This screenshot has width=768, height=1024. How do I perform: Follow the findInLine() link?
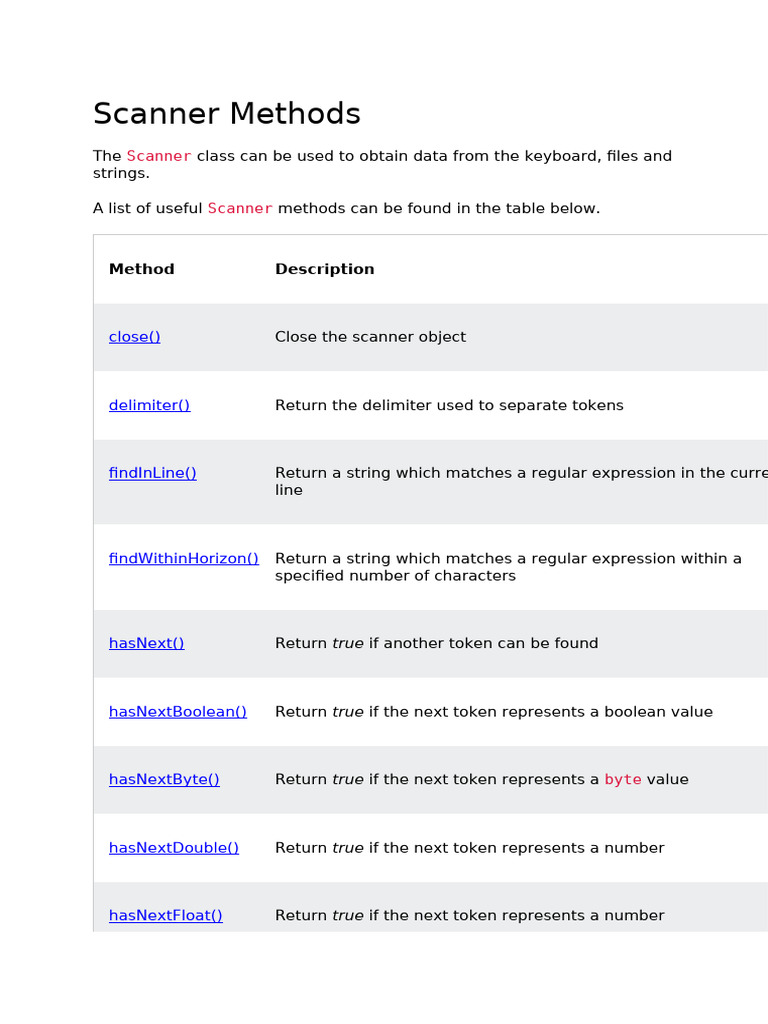click(153, 473)
